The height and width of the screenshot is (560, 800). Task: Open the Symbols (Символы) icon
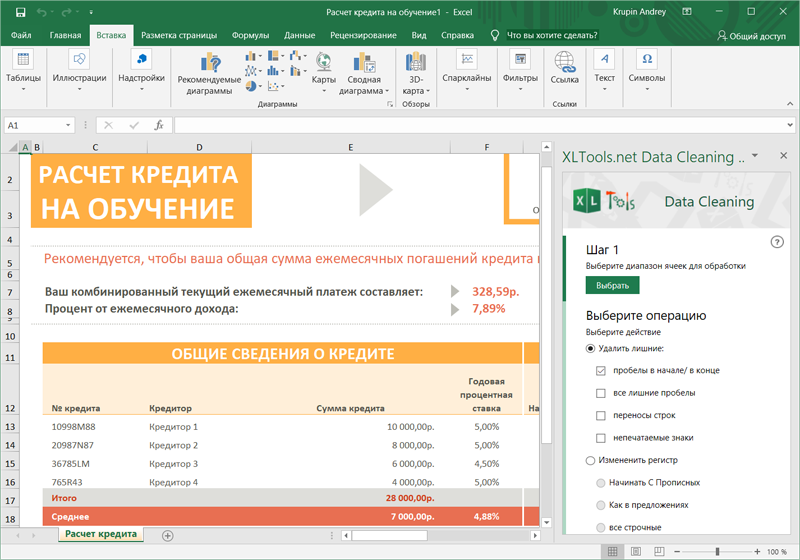(x=647, y=62)
